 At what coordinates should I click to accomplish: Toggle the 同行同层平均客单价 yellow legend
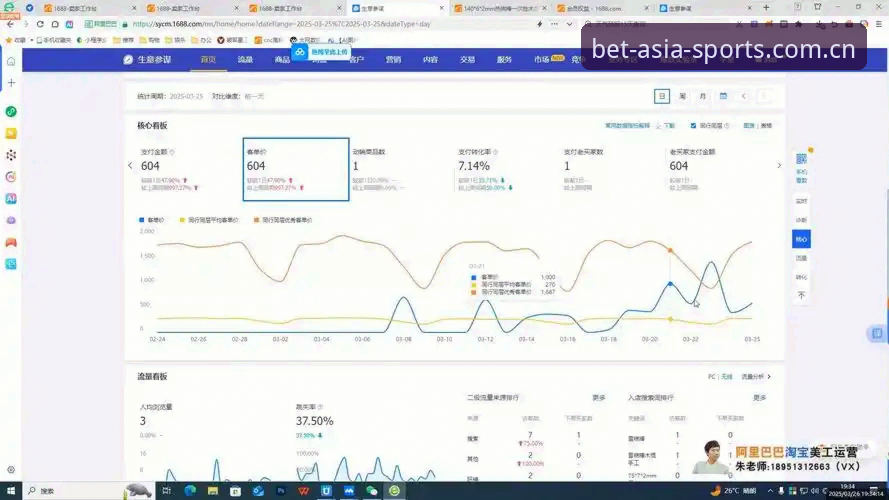tap(209, 220)
